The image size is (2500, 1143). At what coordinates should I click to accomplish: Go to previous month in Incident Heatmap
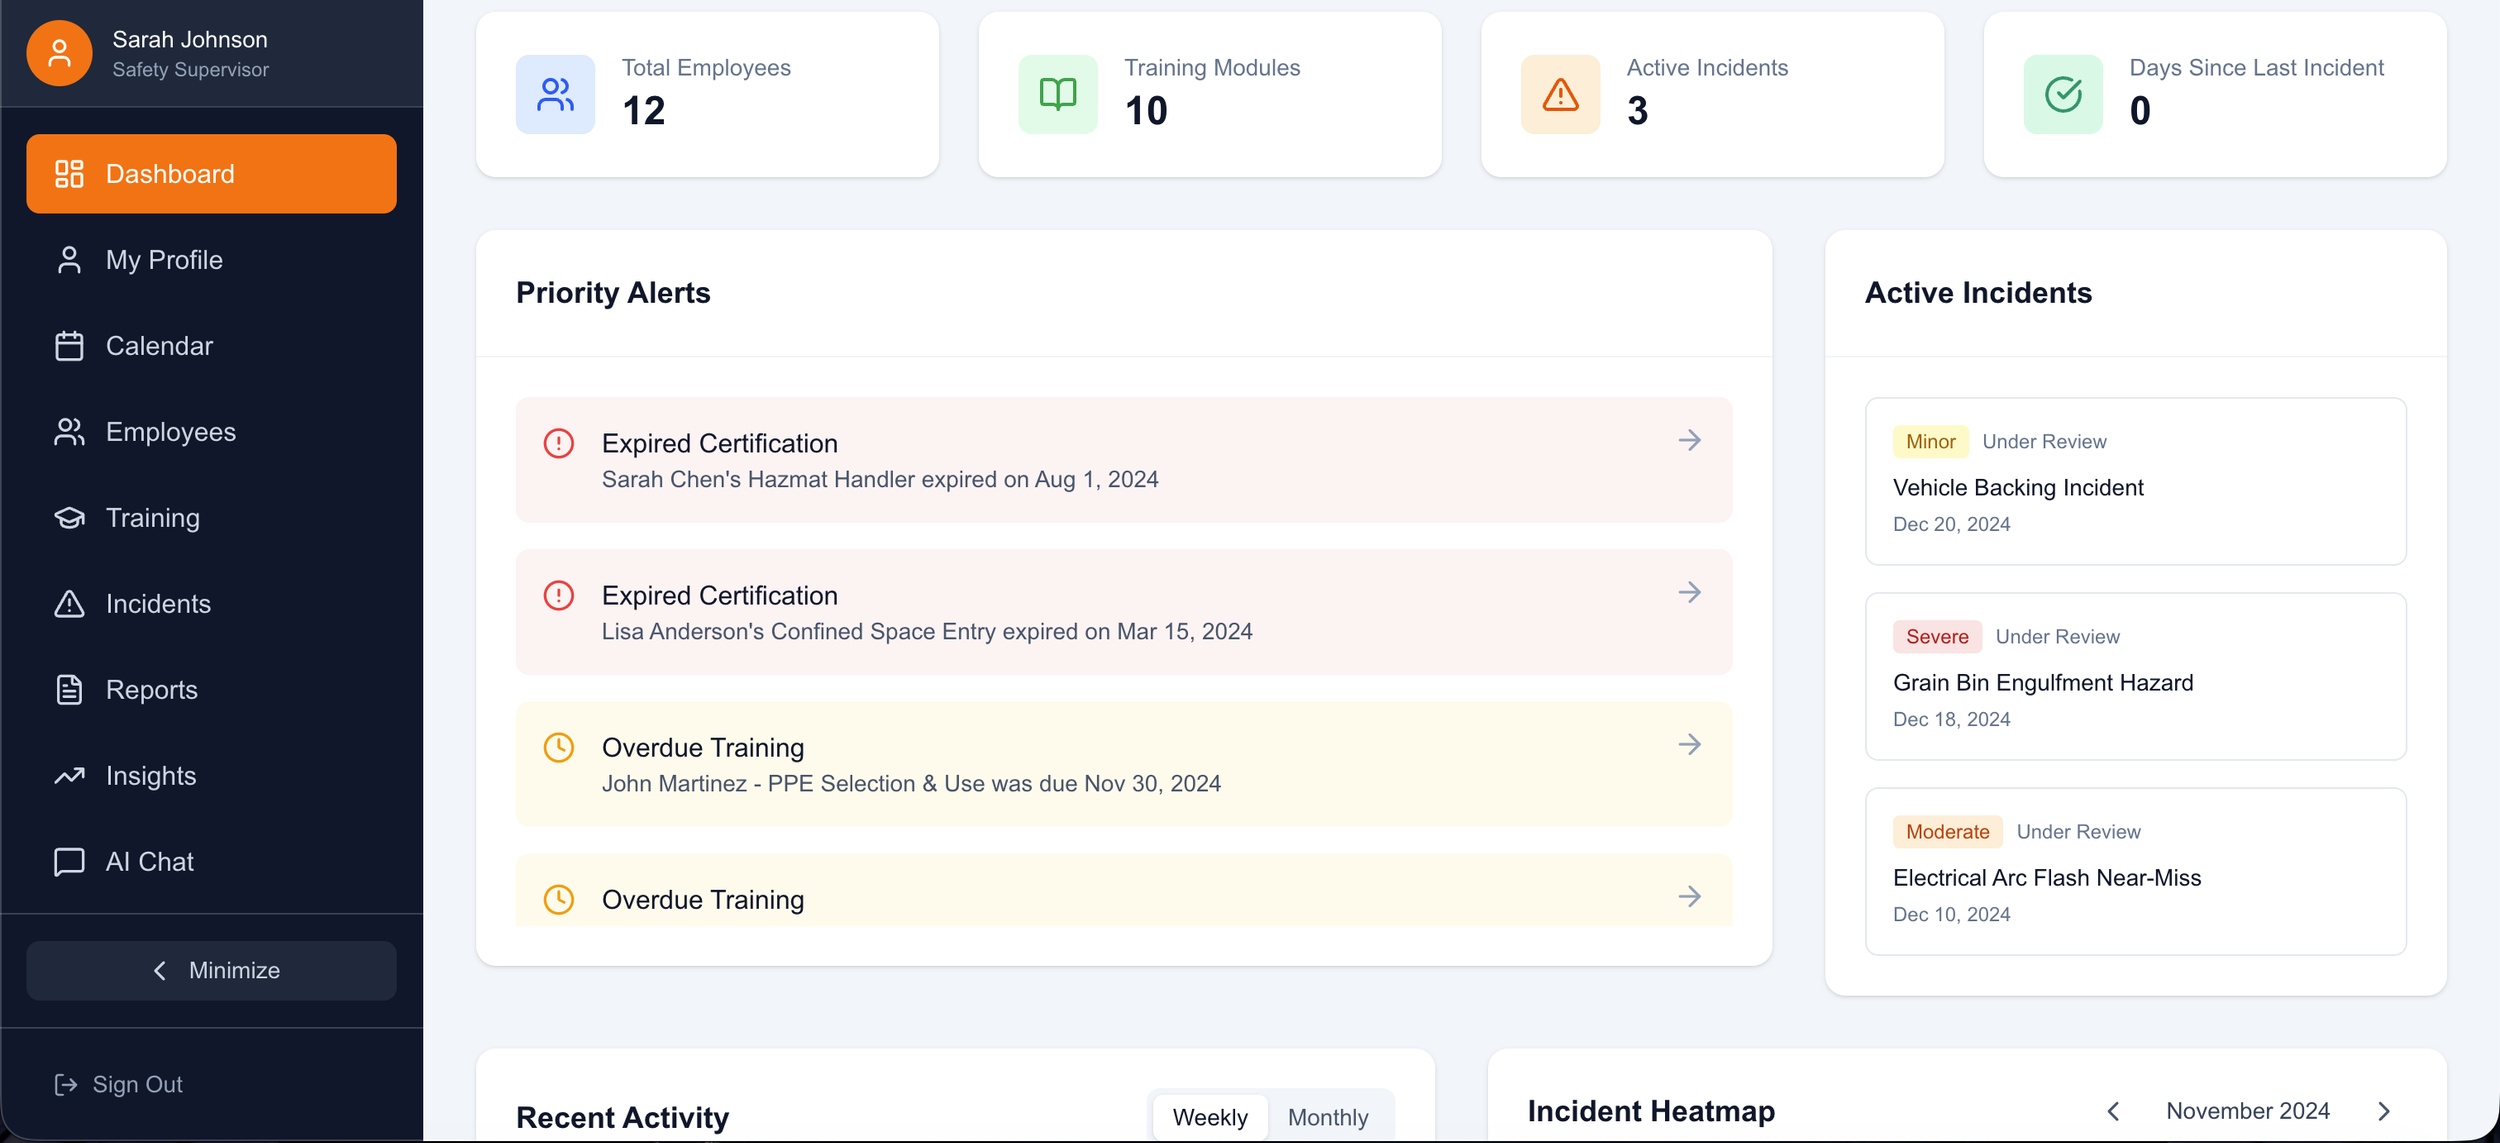tap(2112, 1111)
